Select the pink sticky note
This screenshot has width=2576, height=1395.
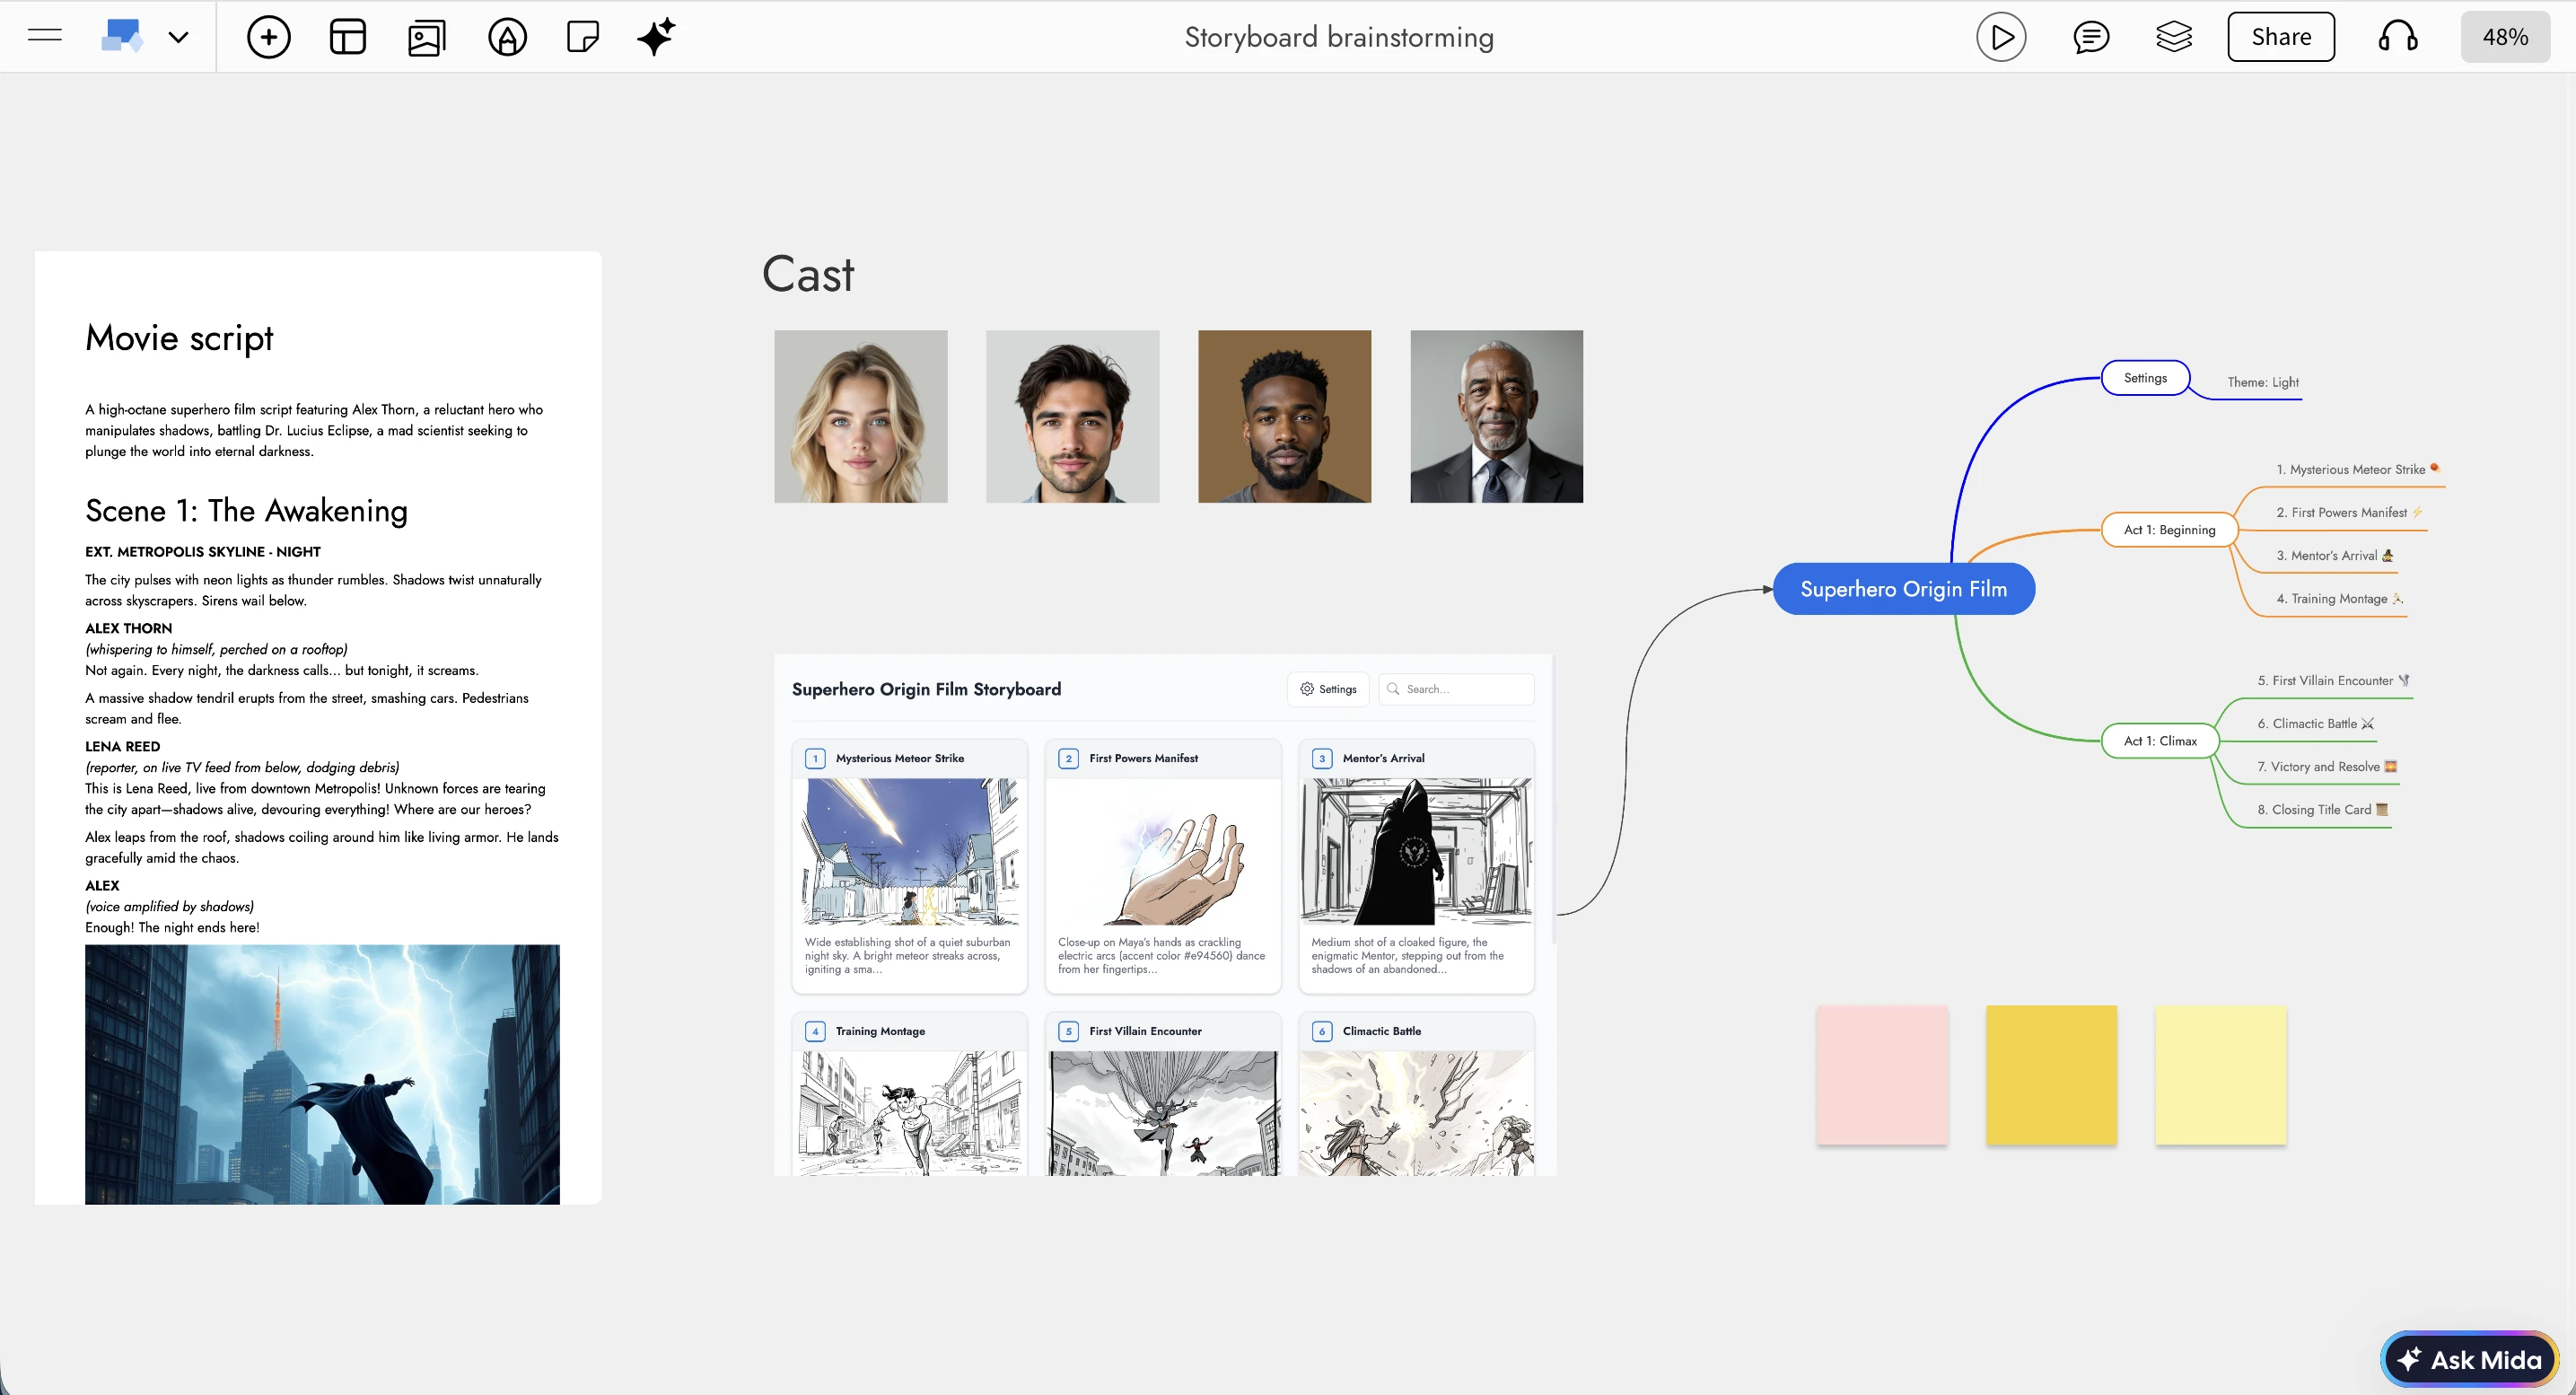tap(1881, 1075)
